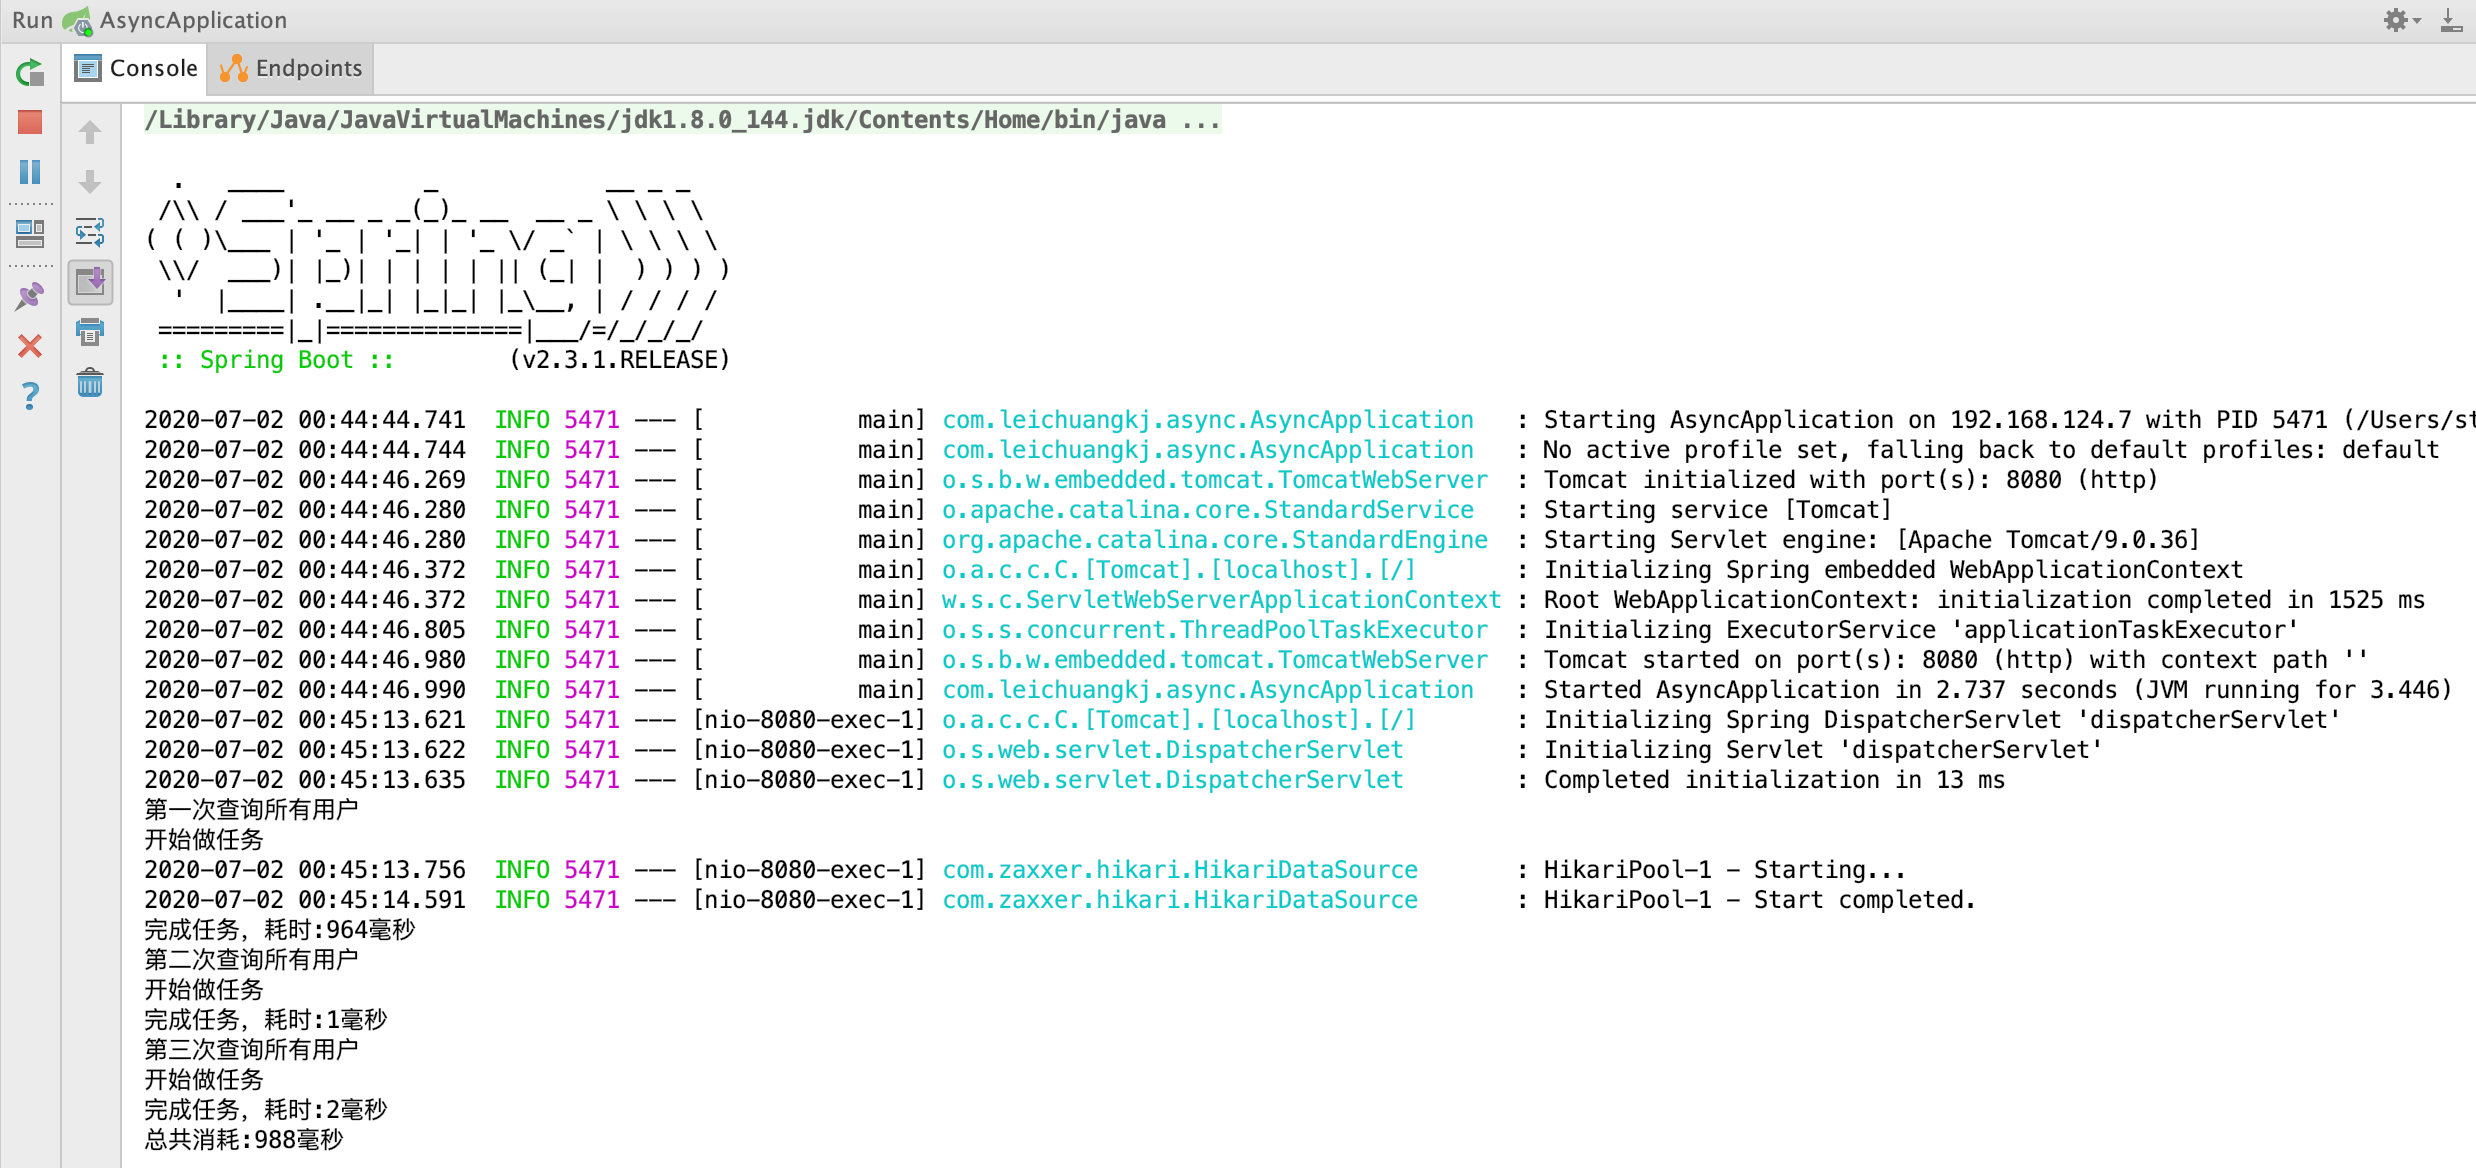Close the run tab with red X
This screenshot has width=2476, height=1168.
pyautogui.click(x=30, y=346)
